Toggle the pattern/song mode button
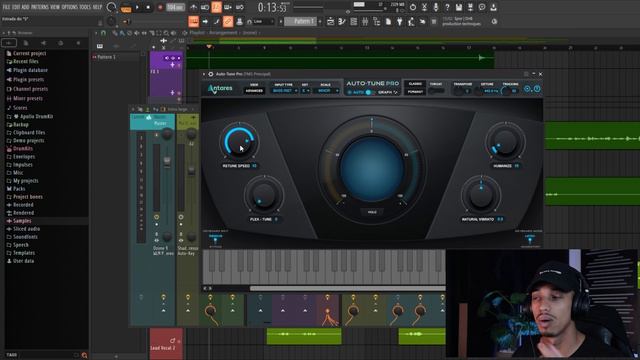Viewport: 640px width, 360px height. tap(126, 8)
